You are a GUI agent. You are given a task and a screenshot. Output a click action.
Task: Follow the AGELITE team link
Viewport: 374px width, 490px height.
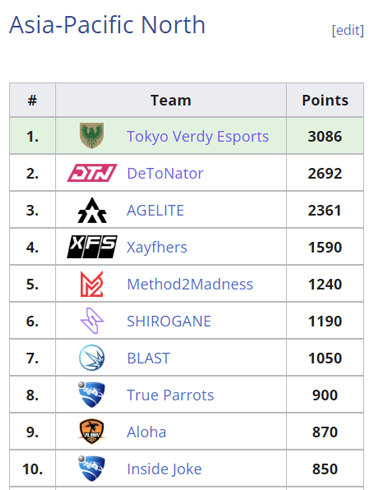(155, 210)
